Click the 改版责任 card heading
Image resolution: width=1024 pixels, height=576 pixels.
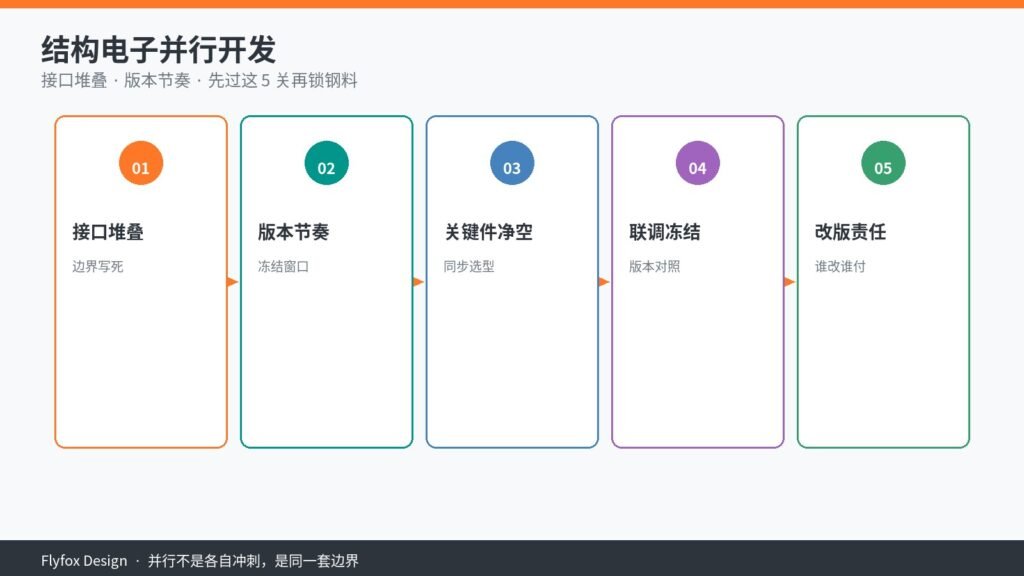[x=850, y=232]
